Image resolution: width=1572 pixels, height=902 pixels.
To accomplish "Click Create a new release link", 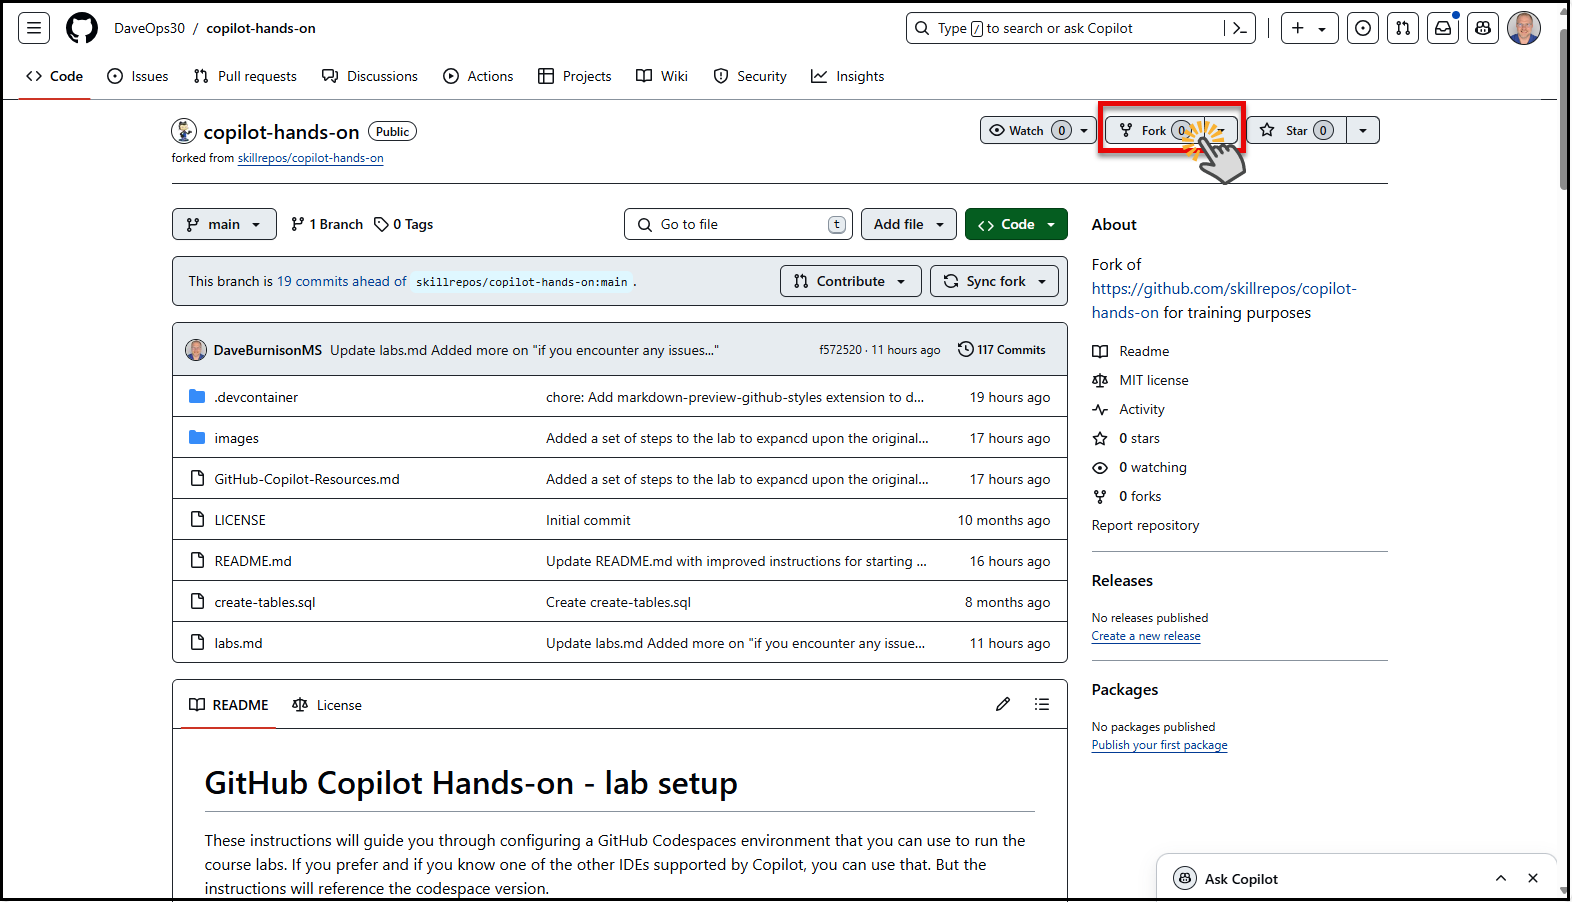I will click(x=1146, y=636).
